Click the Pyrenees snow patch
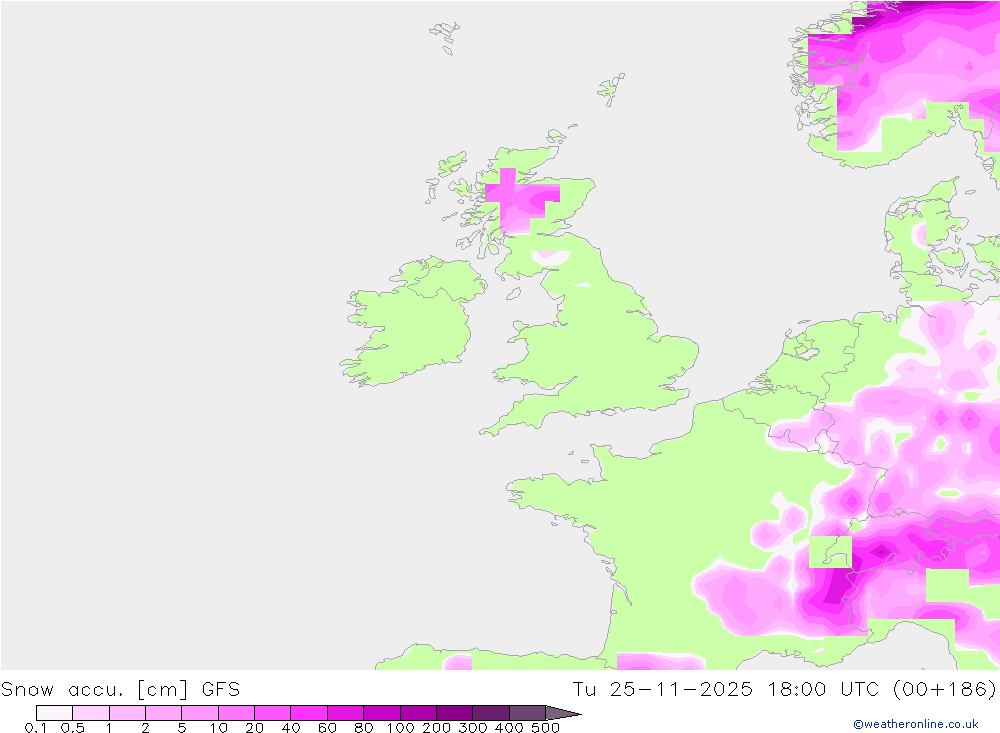The image size is (1000, 733). coord(660,661)
